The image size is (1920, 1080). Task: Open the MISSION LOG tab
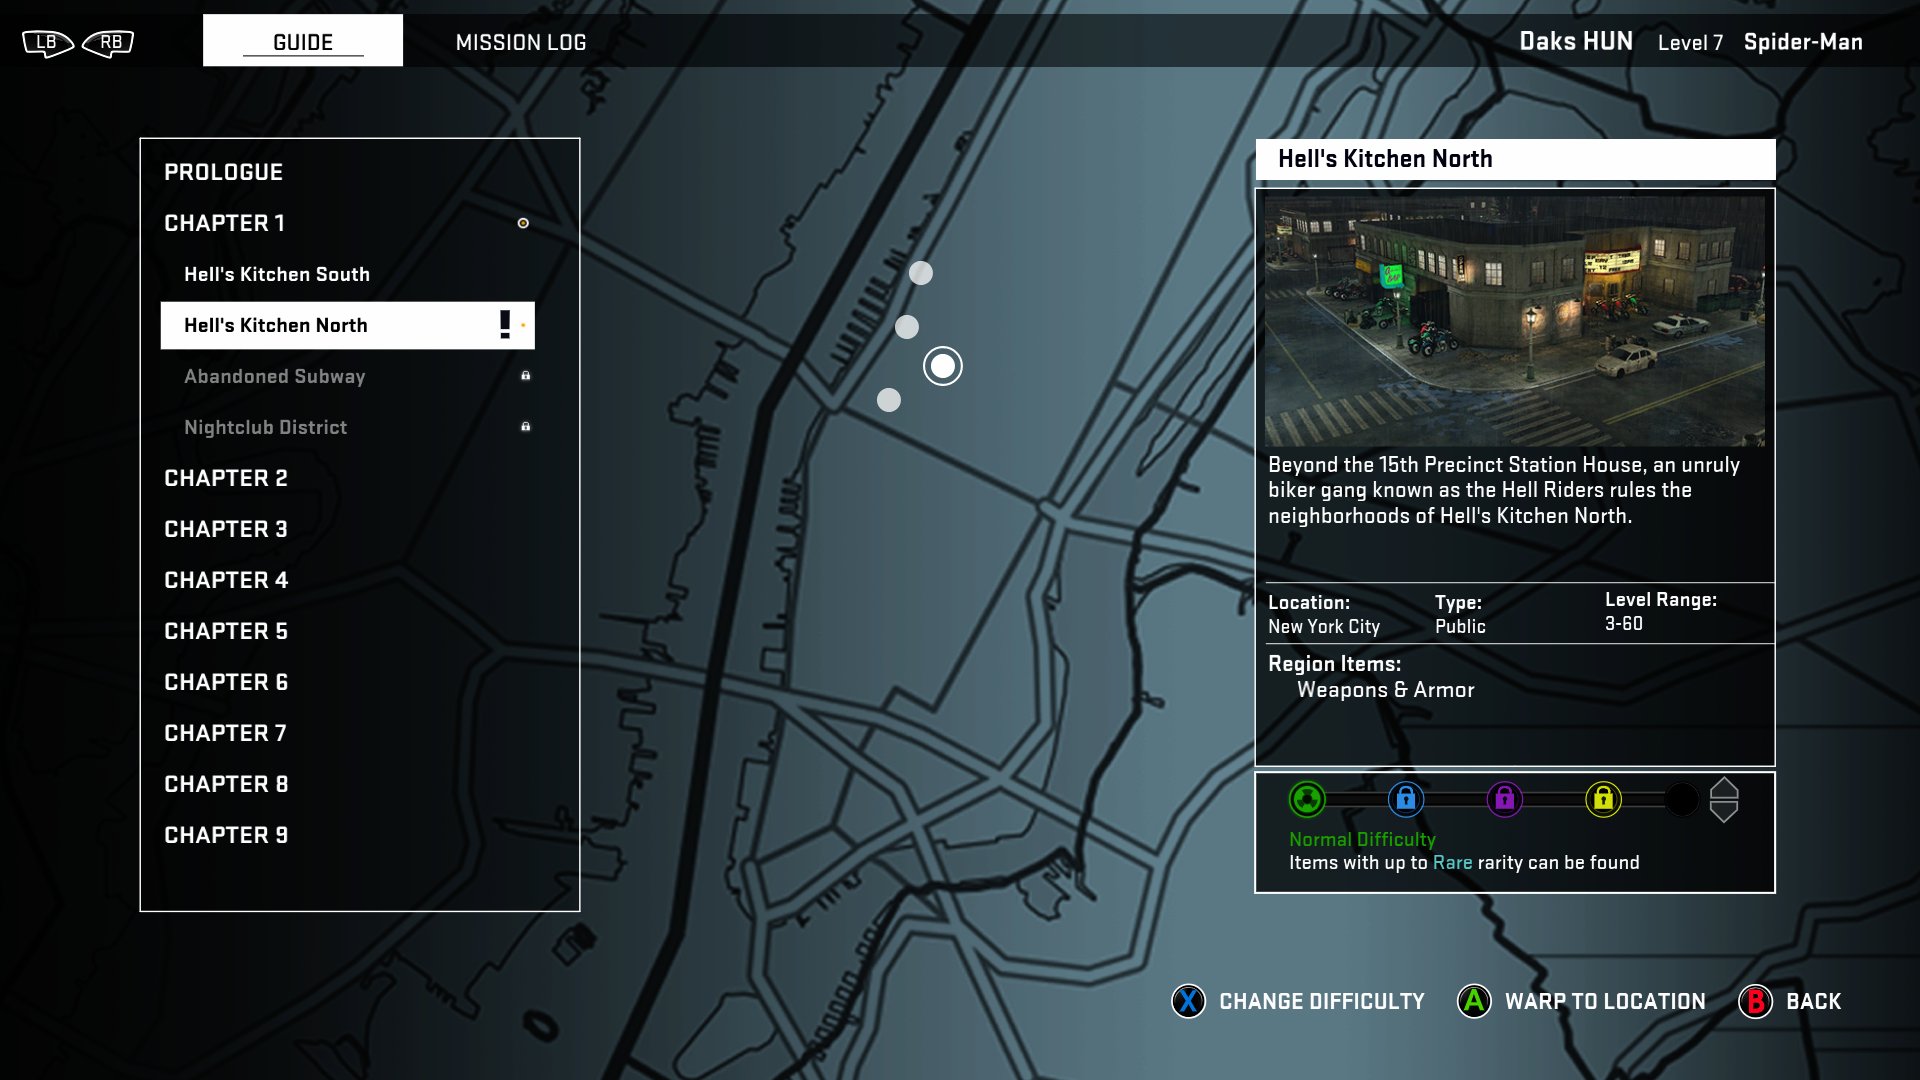521,42
